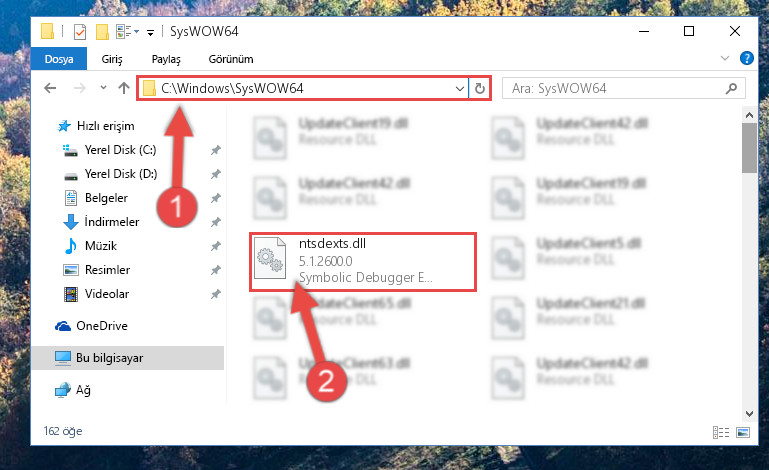Open the recent locations dropdown arrow

[103, 88]
